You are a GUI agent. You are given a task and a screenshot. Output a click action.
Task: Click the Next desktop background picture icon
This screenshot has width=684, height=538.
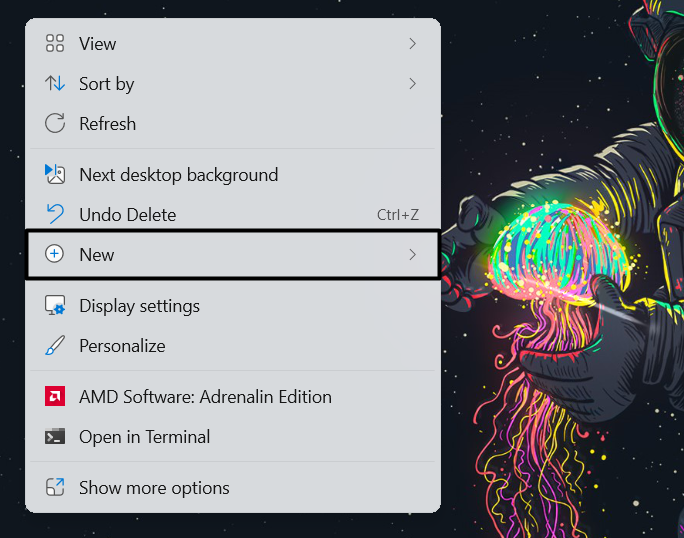tap(55, 175)
